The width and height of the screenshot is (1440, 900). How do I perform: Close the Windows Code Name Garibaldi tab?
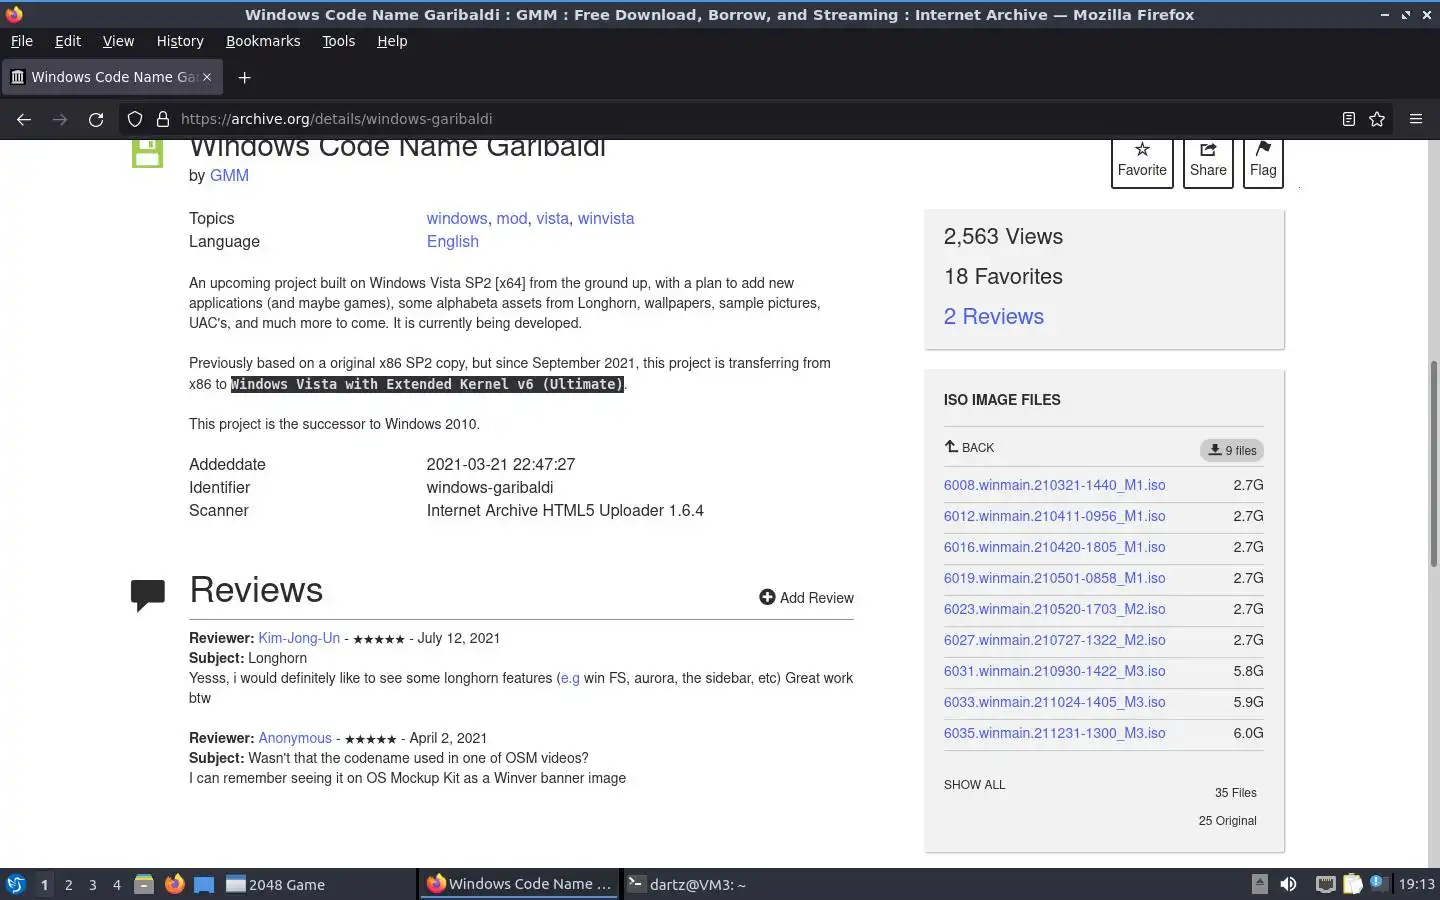[207, 77]
